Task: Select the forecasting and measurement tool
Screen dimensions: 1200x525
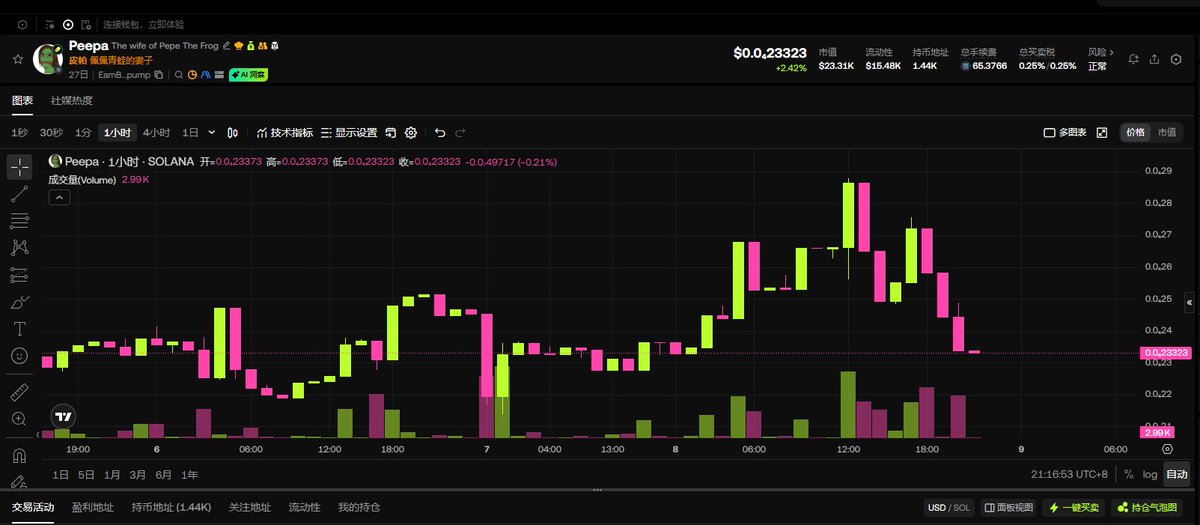Action: pyautogui.click(x=19, y=274)
